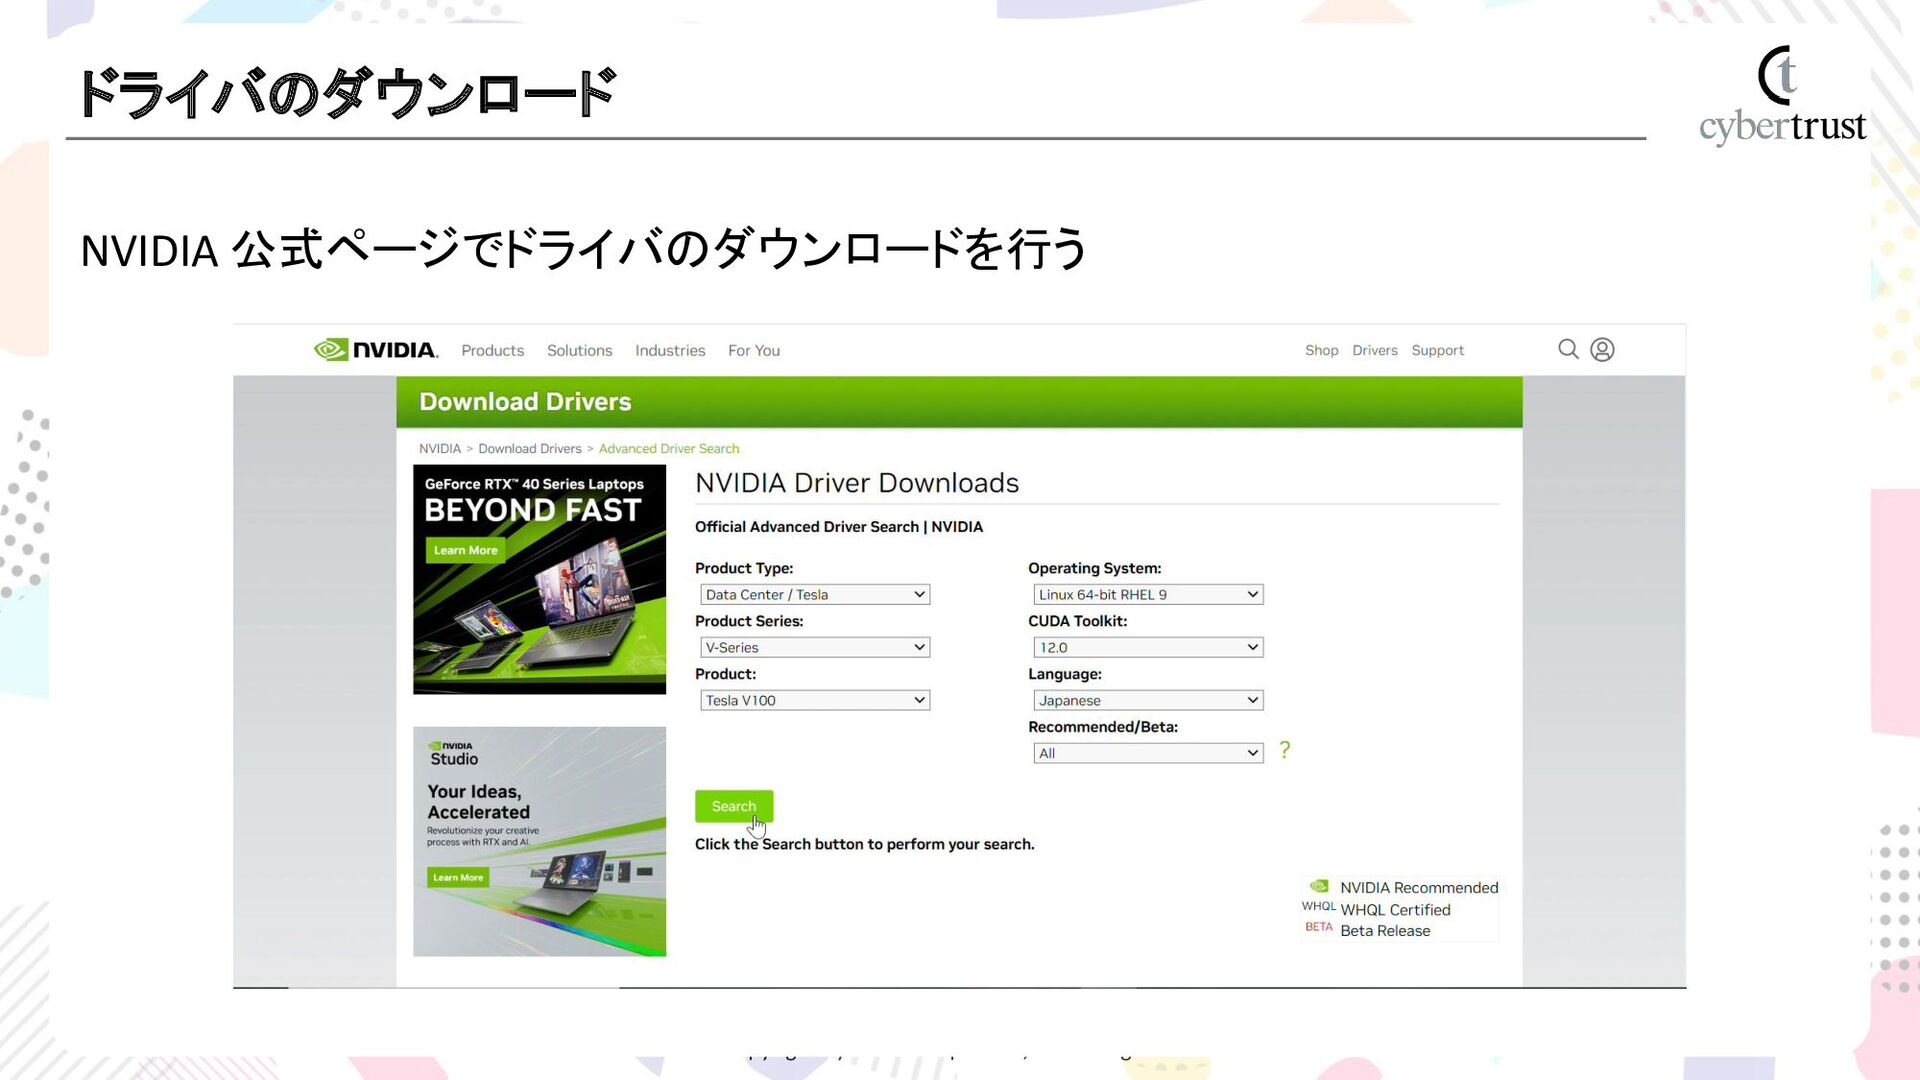1920x1080 pixels.
Task: Expand Product Type dropdown Data Center / Tesla
Action: pos(815,594)
